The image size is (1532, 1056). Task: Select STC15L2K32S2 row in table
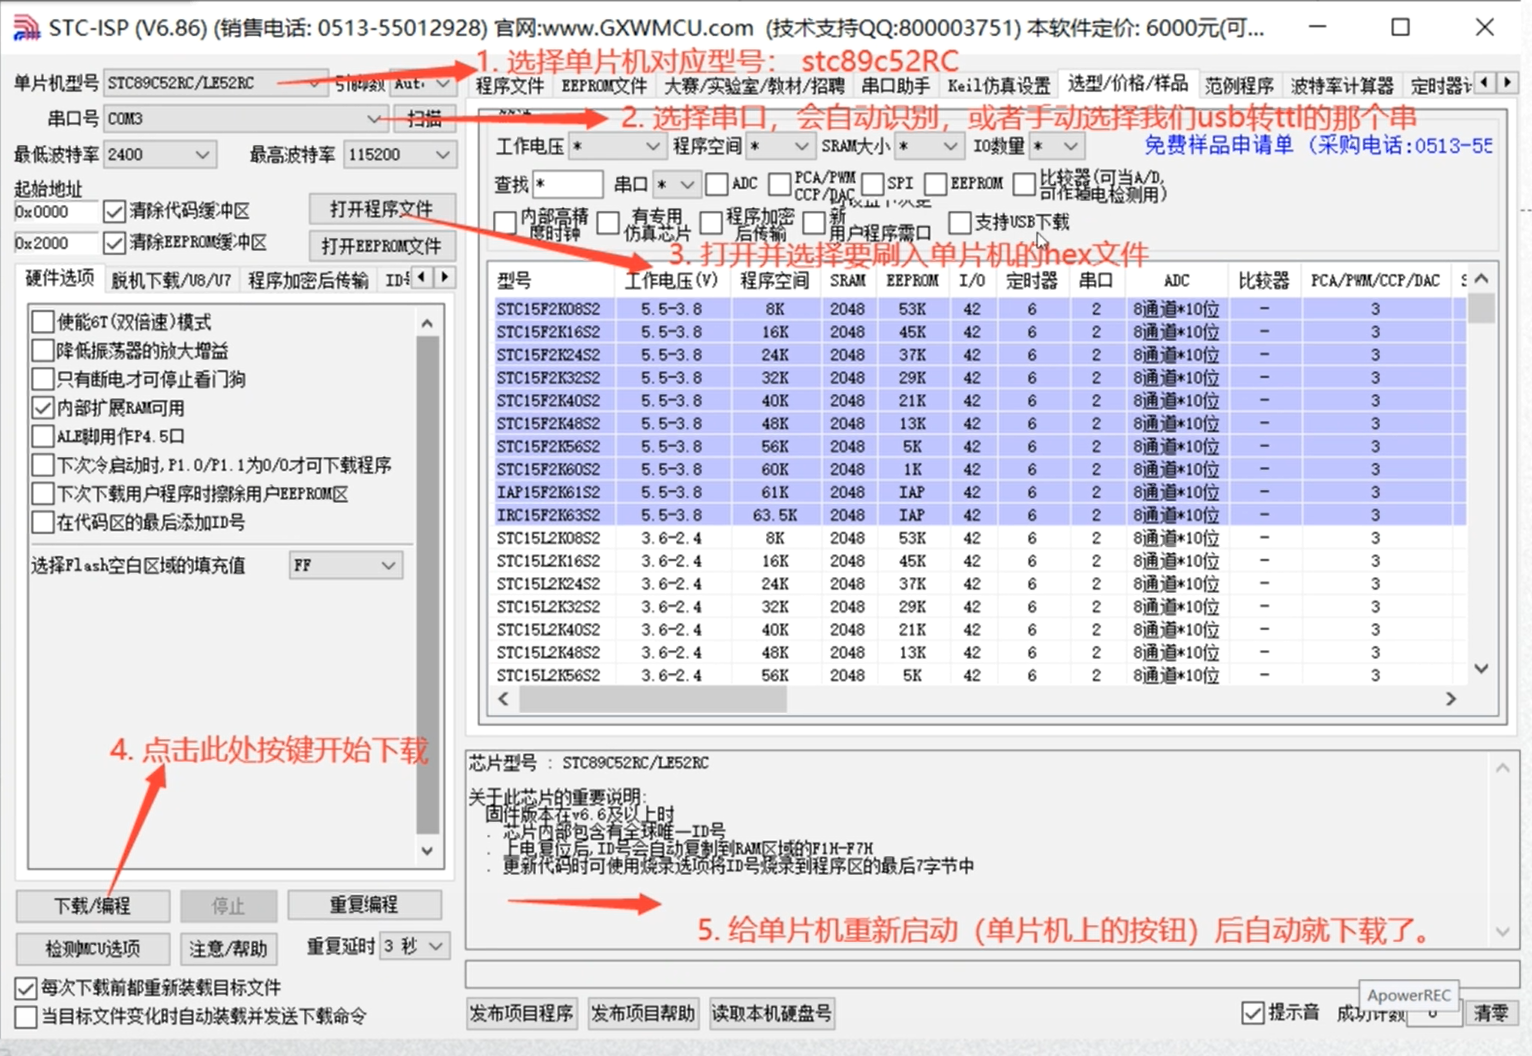[980, 607]
